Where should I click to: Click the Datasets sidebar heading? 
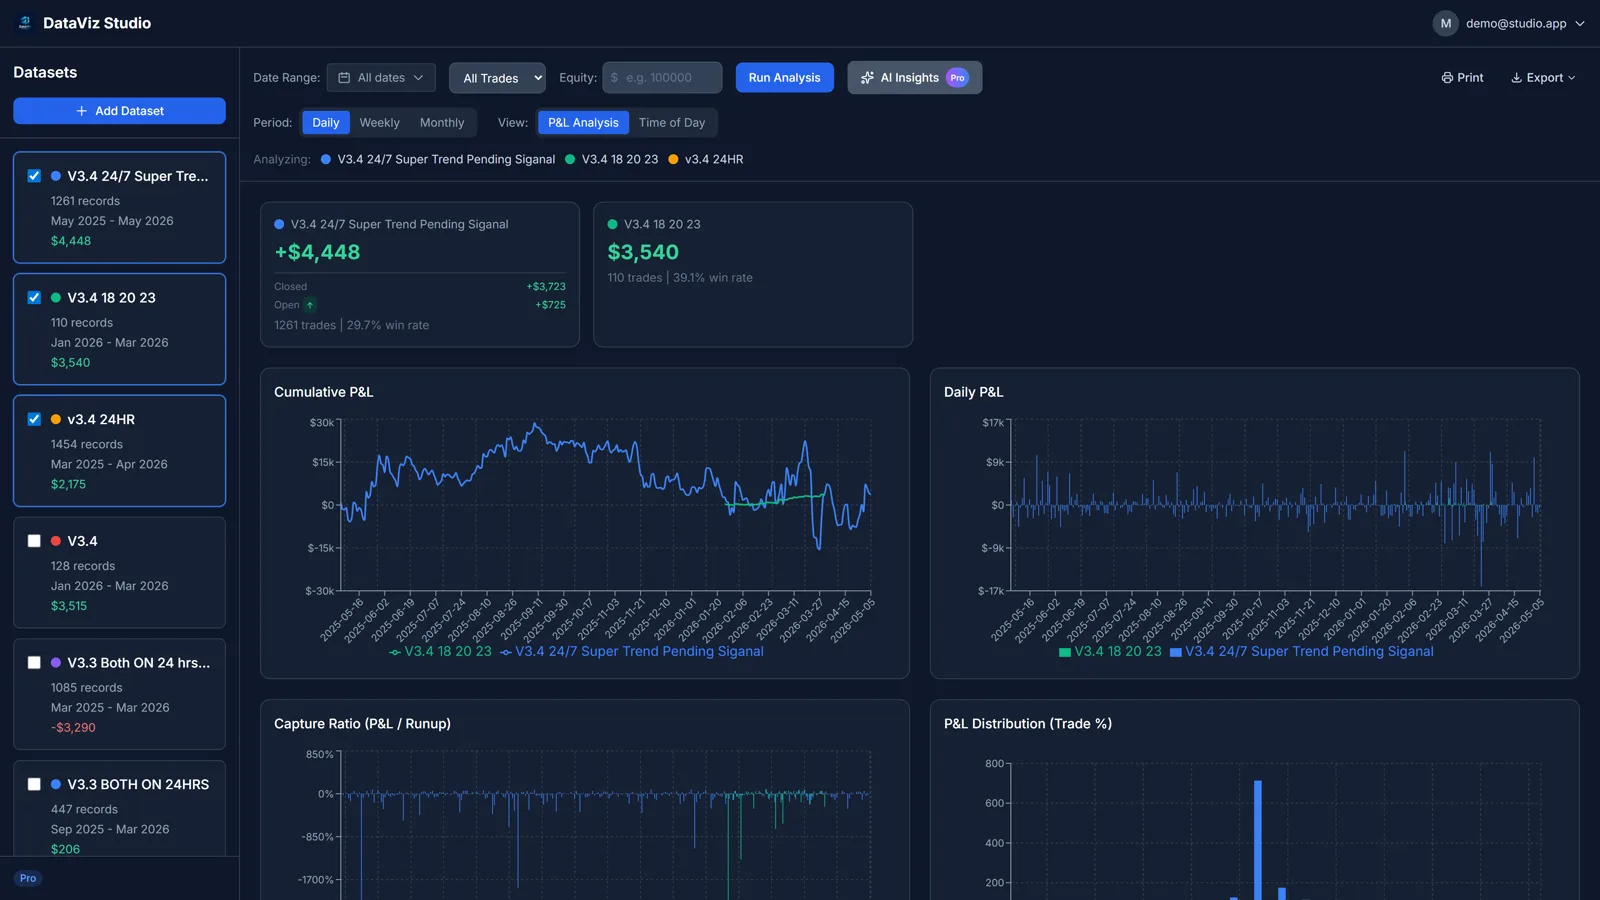(45, 73)
